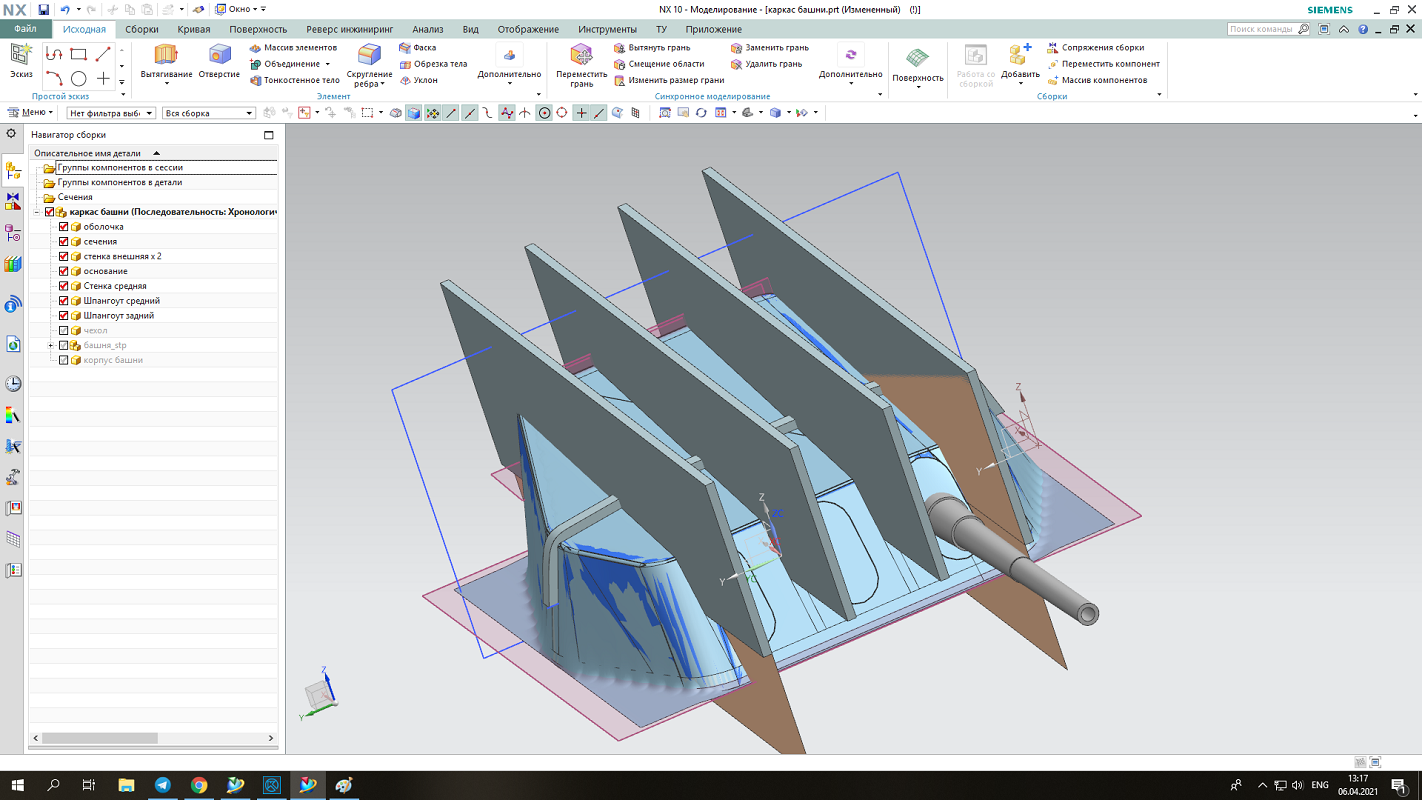Select the Поверхность surface icon
Viewport: 1422px width, 800px height.
click(x=917, y=58)
